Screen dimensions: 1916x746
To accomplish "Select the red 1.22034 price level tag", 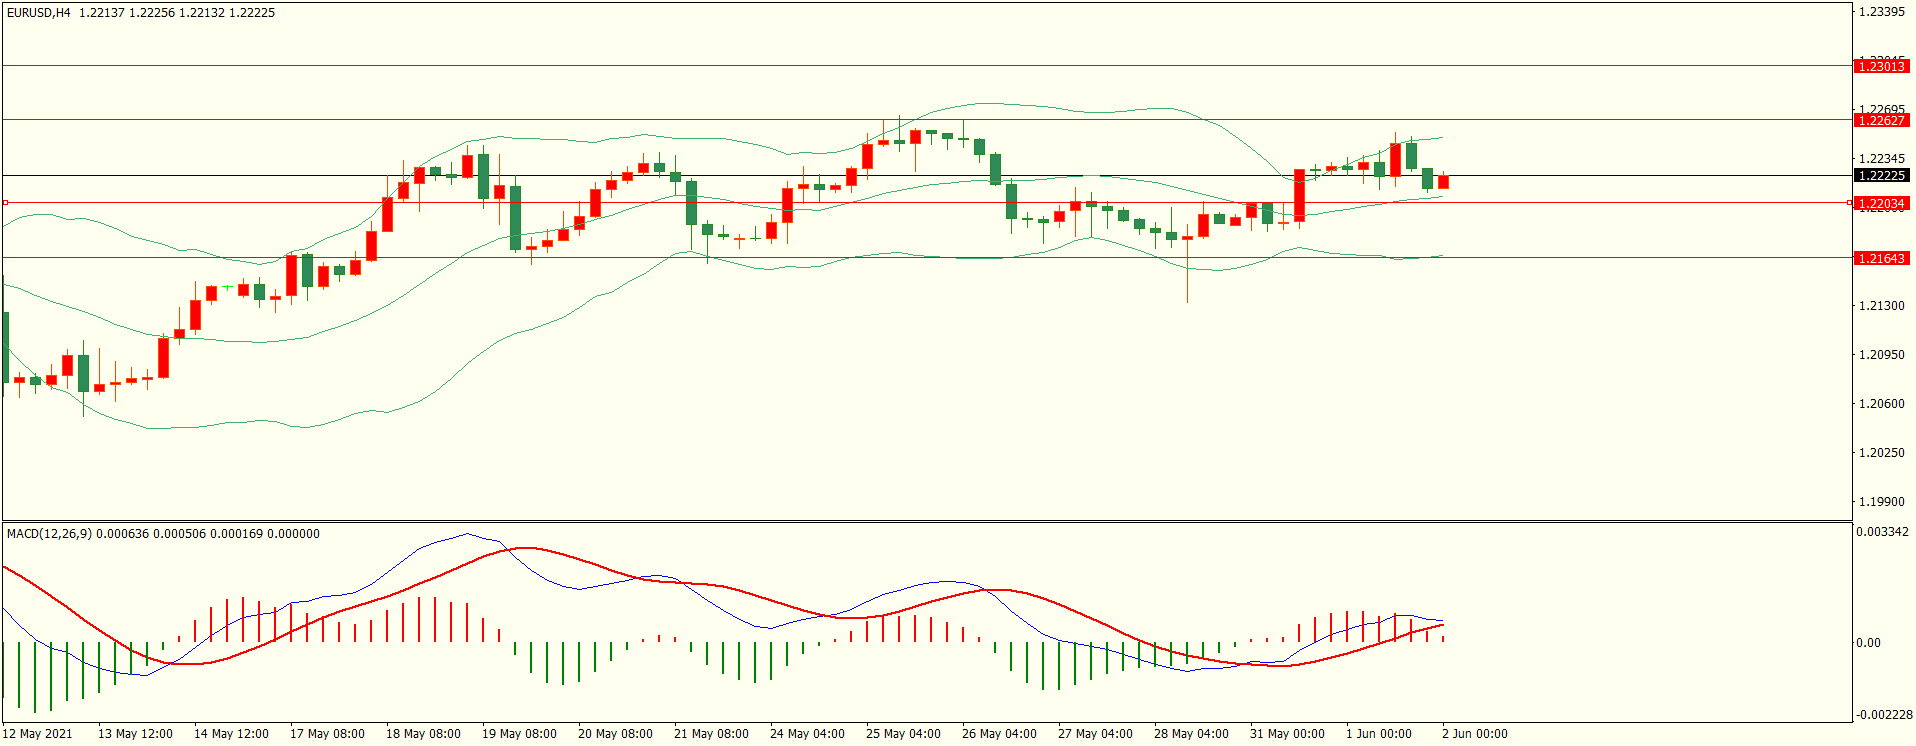I will (x=1880, y=203).
